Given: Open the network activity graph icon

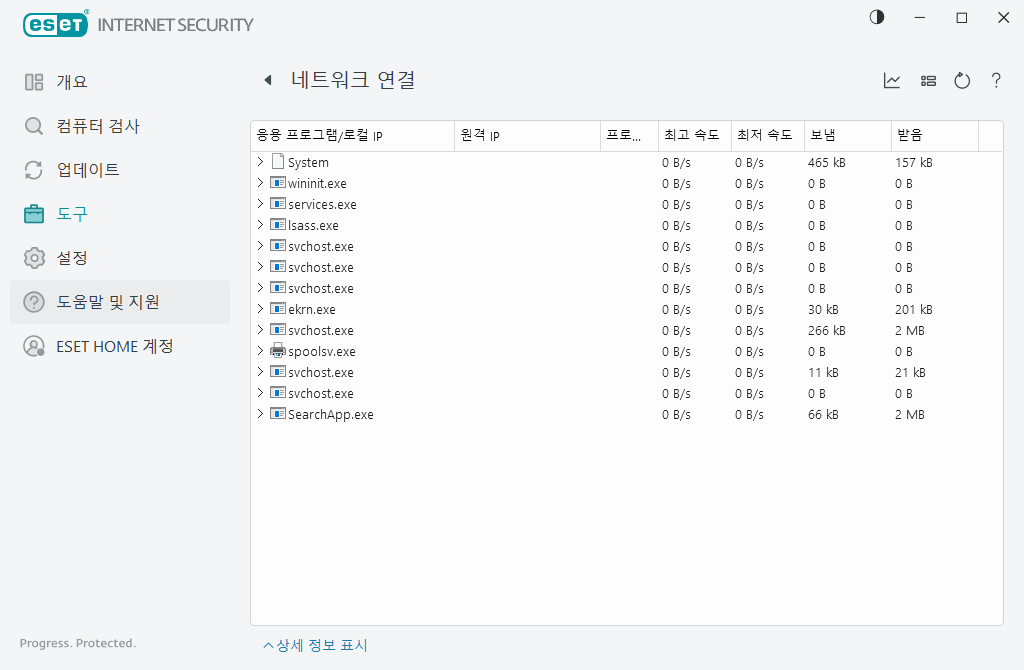Looking at the screenshot, I should point(891,81).
